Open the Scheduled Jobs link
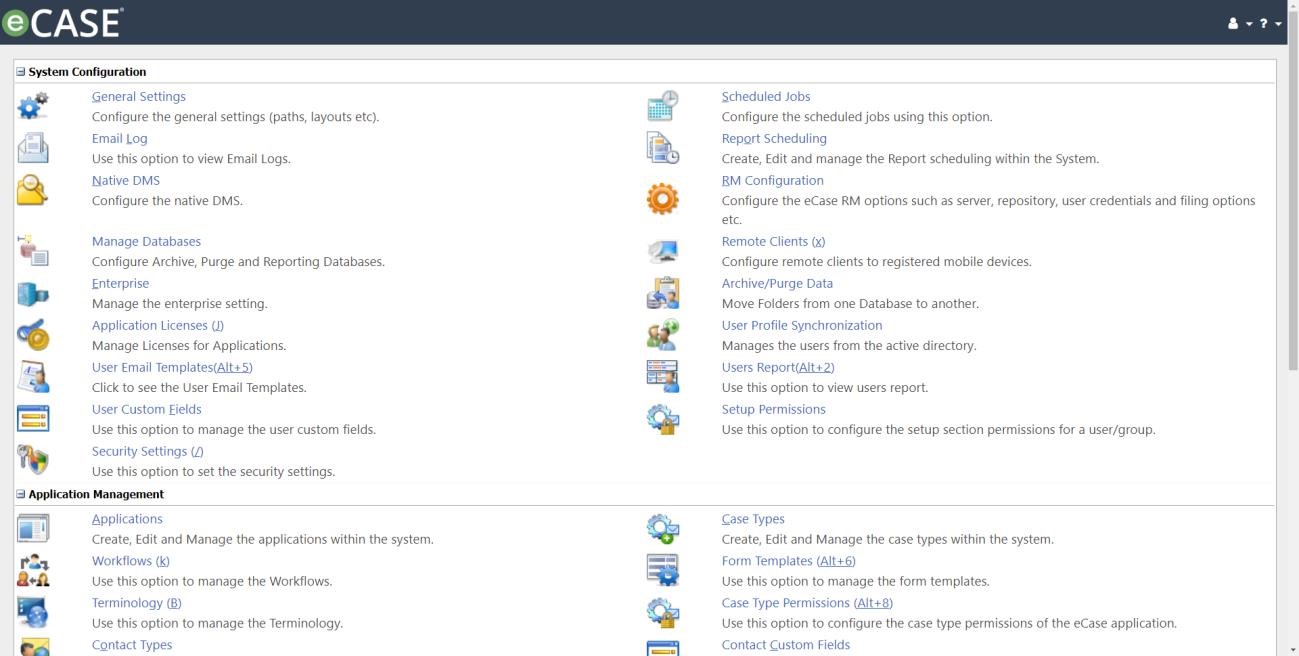This screenshot has width=1299, height=656. 766,97
